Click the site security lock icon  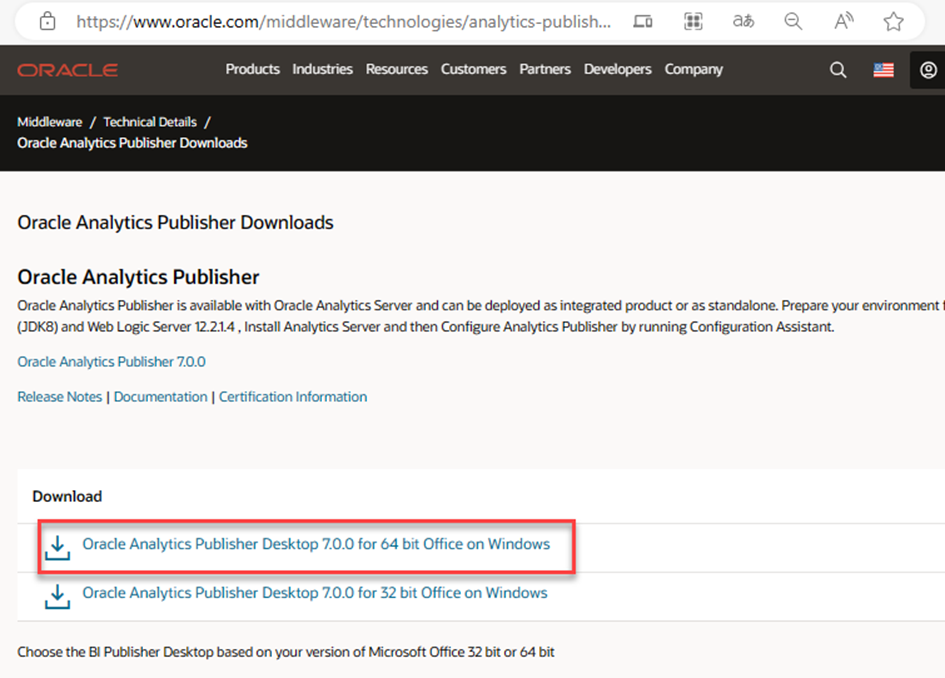[47, 22]
